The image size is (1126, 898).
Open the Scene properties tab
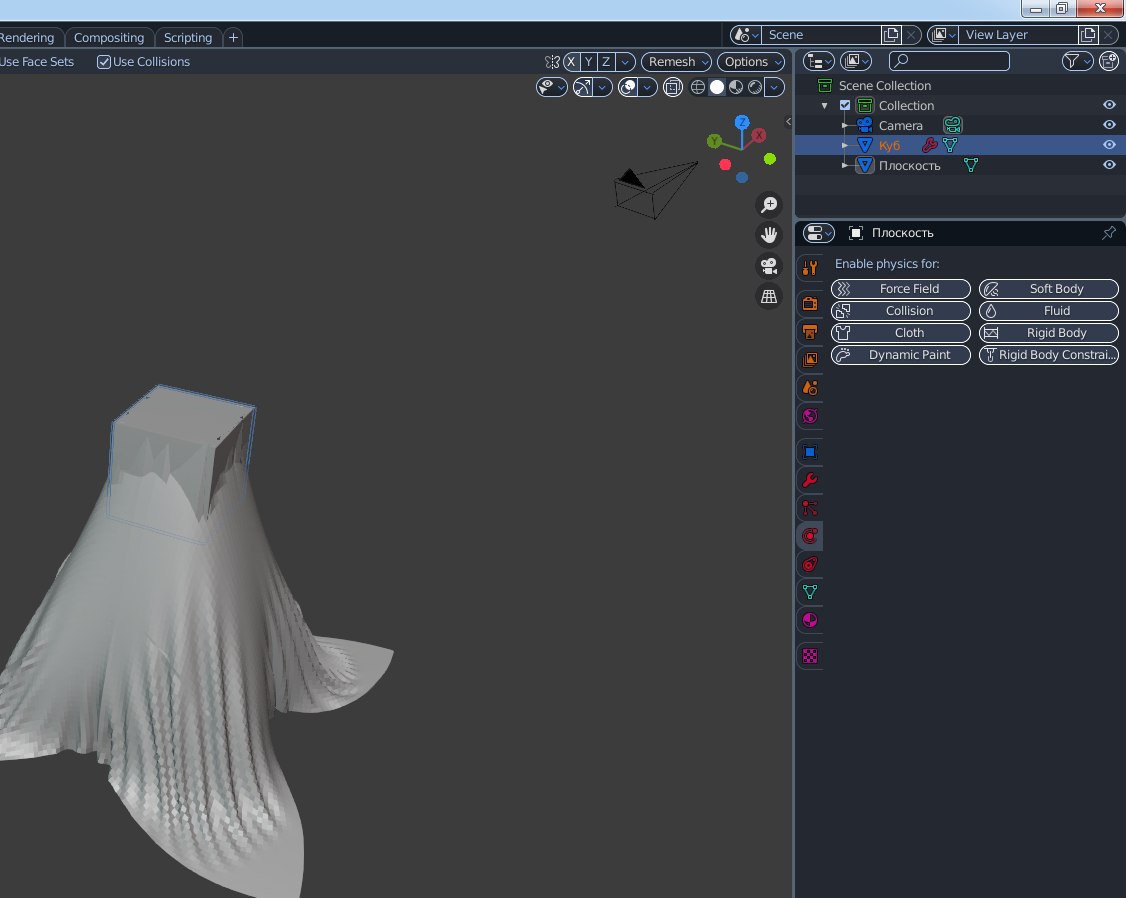tap(810, 388)
